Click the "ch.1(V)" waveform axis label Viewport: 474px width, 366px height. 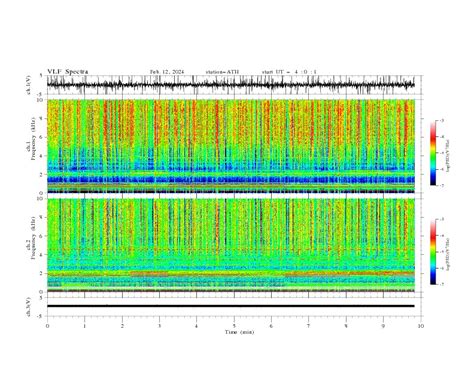point(29,85)
